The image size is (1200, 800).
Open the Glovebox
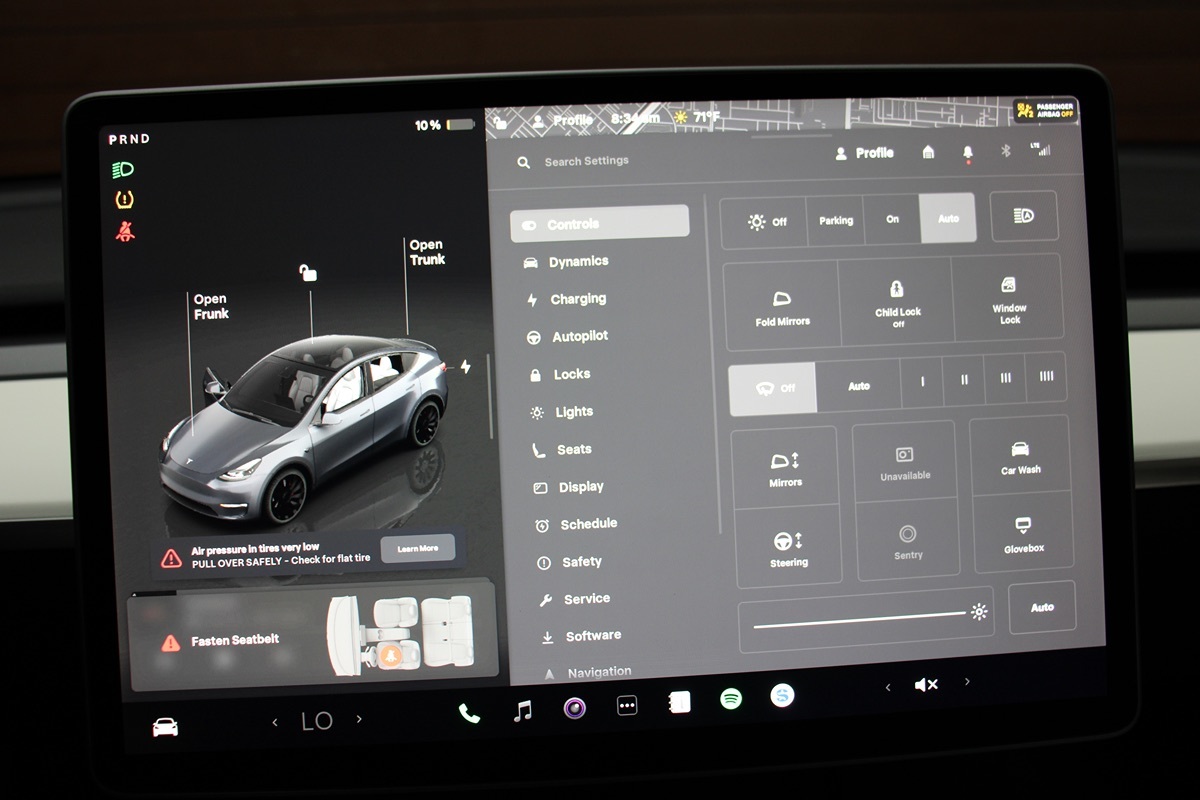click(1023, 534)
